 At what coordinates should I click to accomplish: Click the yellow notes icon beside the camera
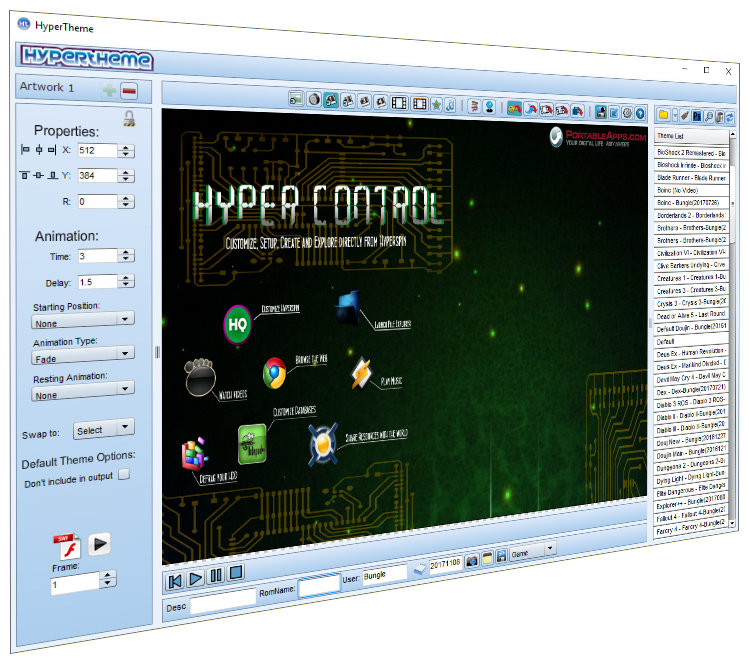click(x=487, y=558)
